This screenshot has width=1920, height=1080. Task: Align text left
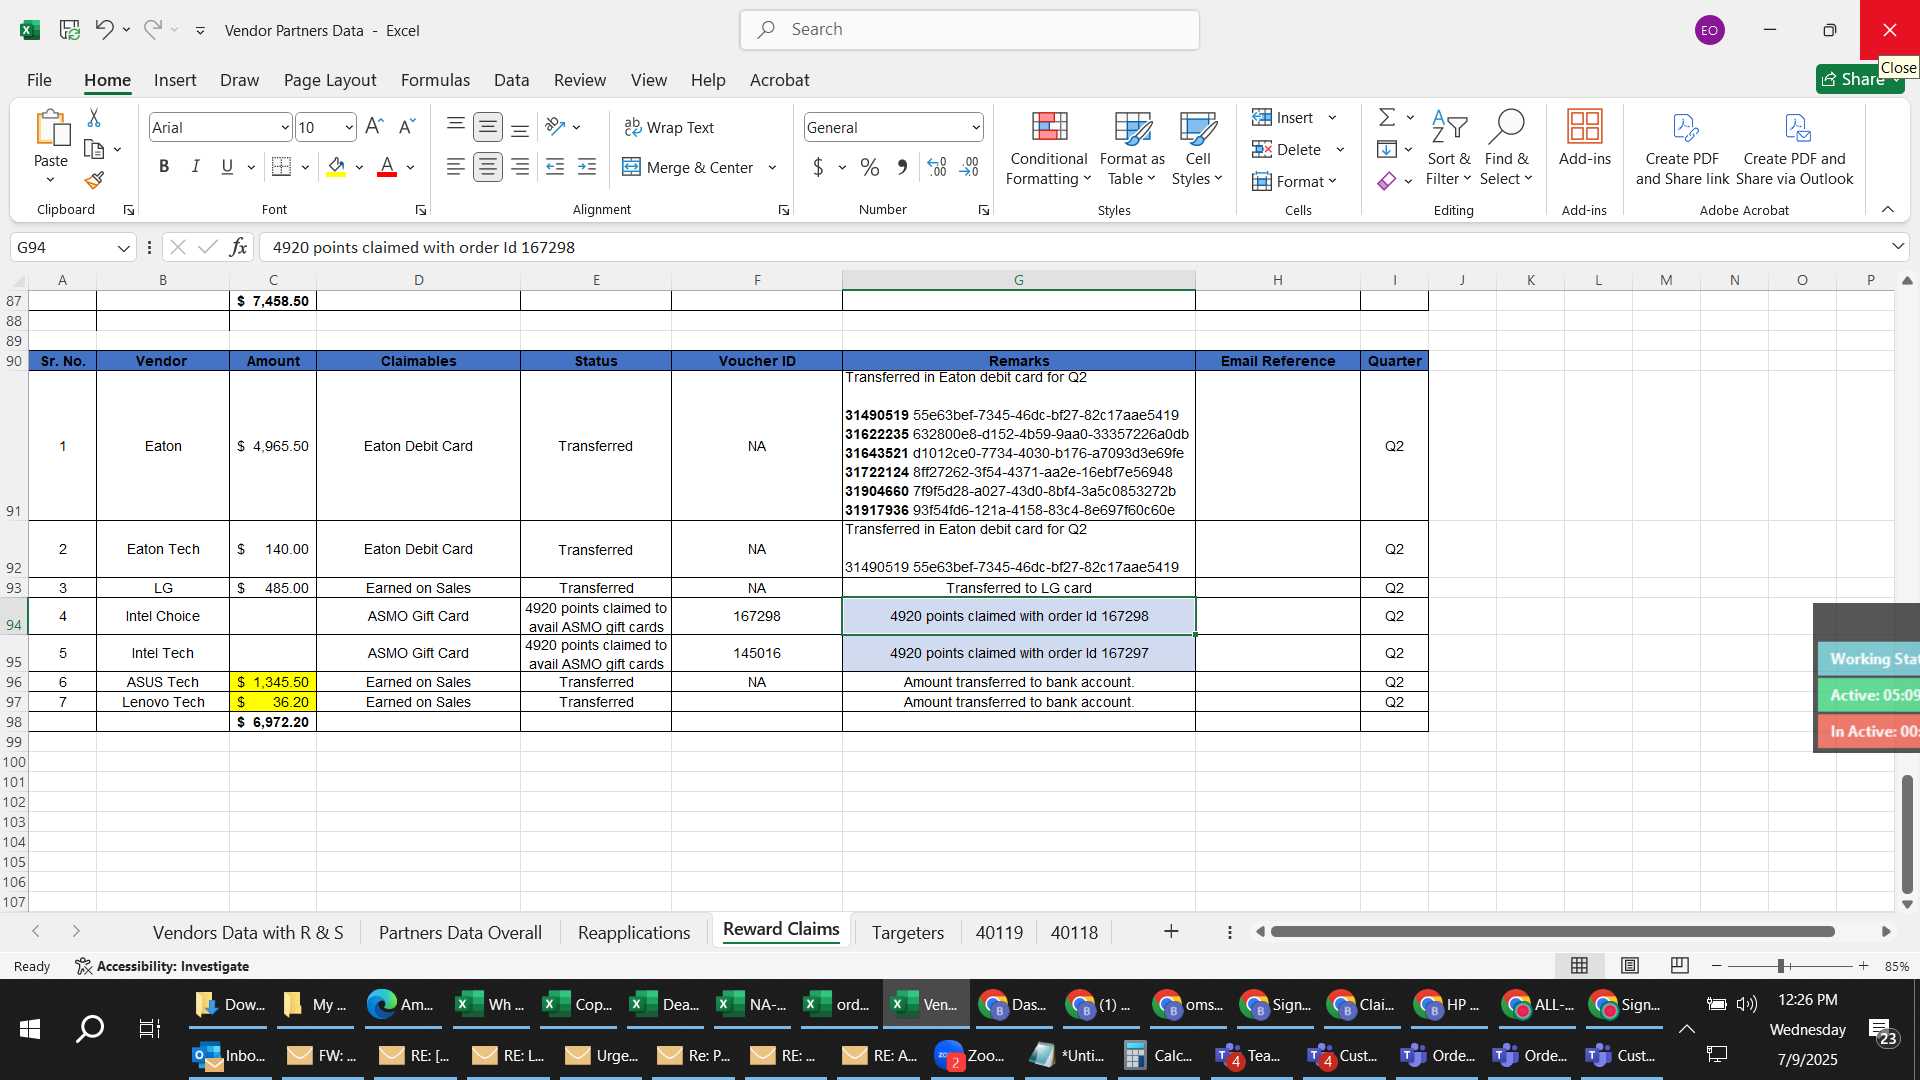pos(456,167)
